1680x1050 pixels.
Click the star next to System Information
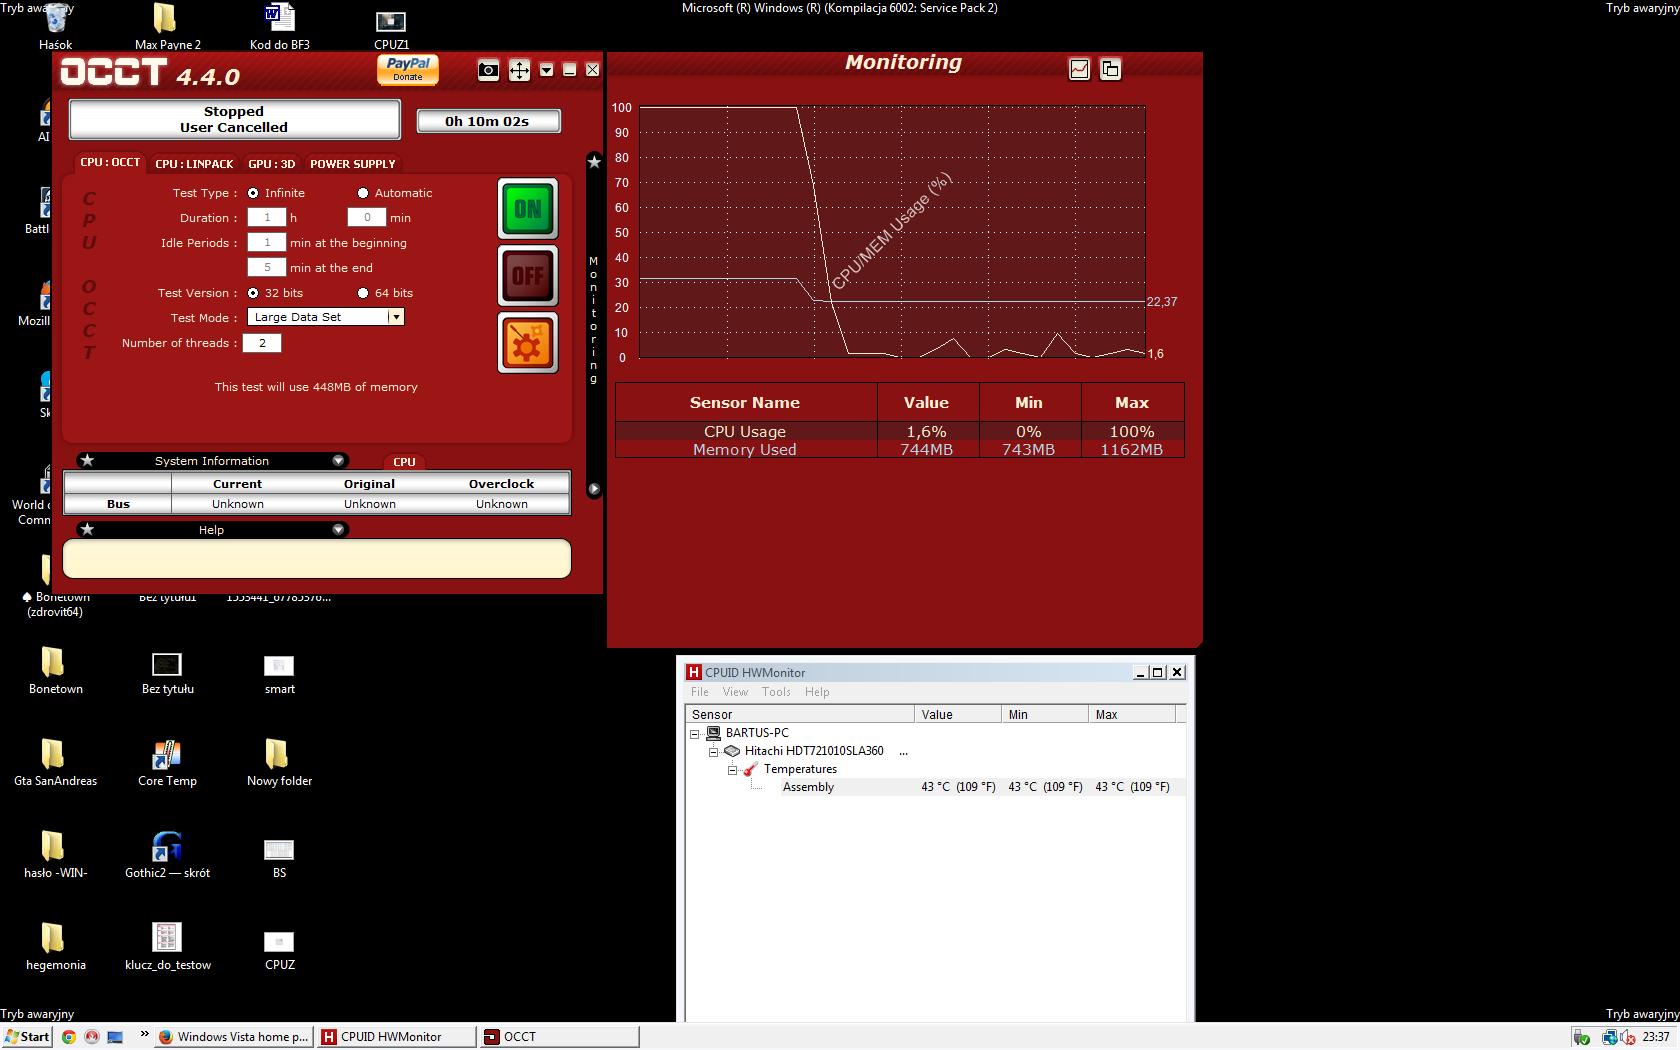tap(87, 460)
